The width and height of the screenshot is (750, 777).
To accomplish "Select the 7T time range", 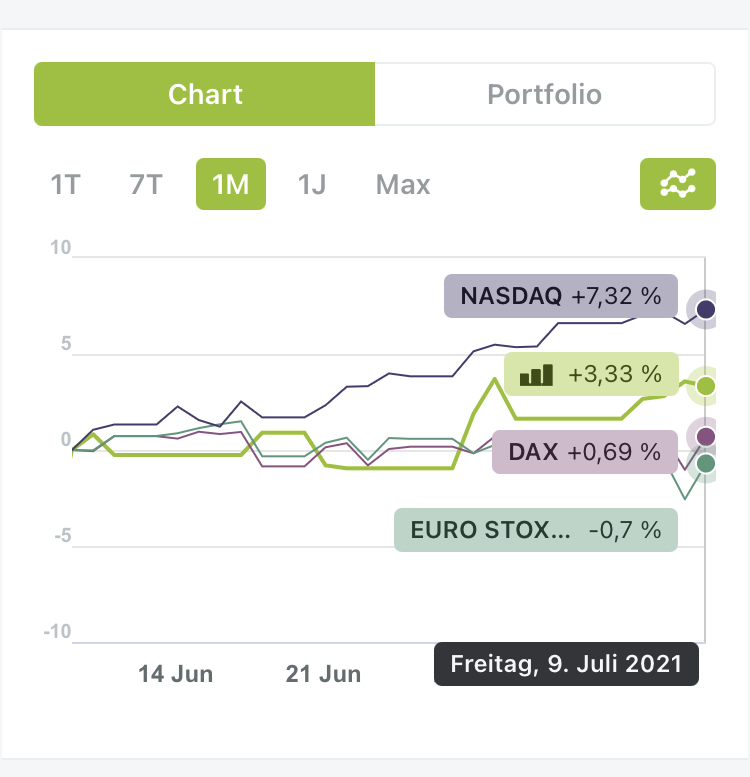I will [146, 185].
